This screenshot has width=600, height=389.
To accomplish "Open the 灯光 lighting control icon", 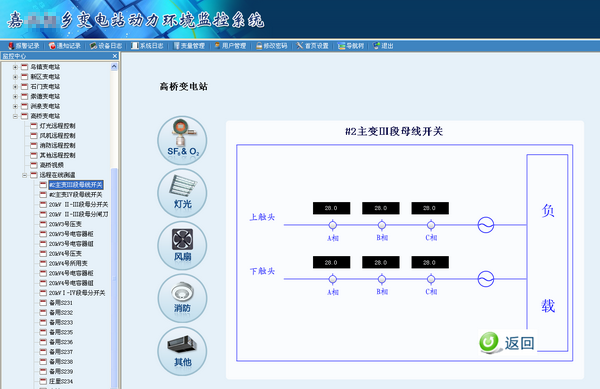I will click(182, 193).
